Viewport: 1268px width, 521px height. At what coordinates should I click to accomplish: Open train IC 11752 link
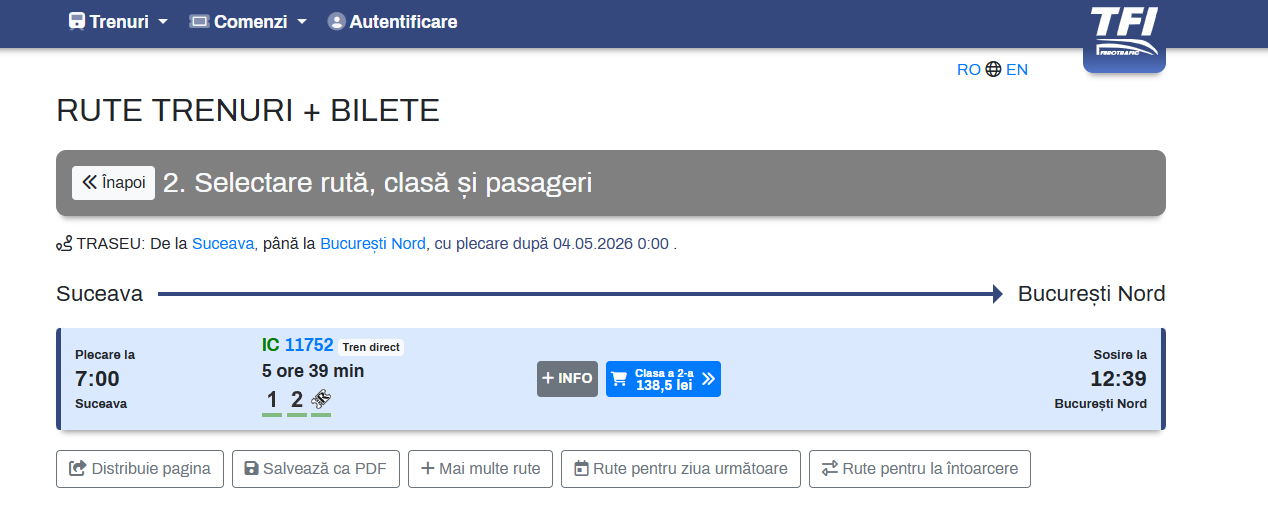[308, 345]
